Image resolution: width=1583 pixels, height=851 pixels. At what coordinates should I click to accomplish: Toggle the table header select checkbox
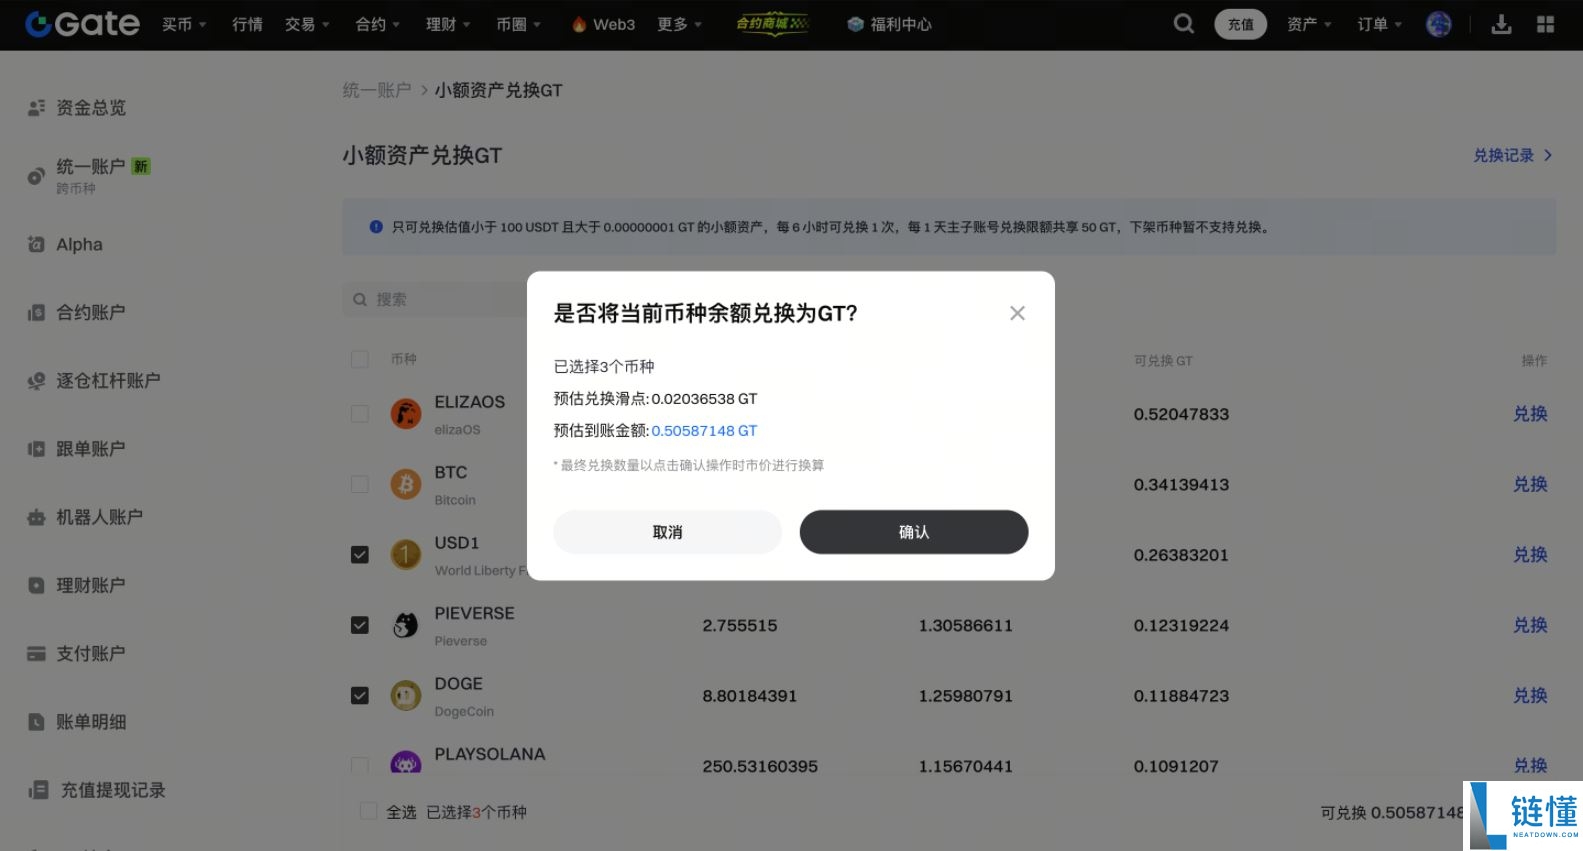tap(360, 359)
